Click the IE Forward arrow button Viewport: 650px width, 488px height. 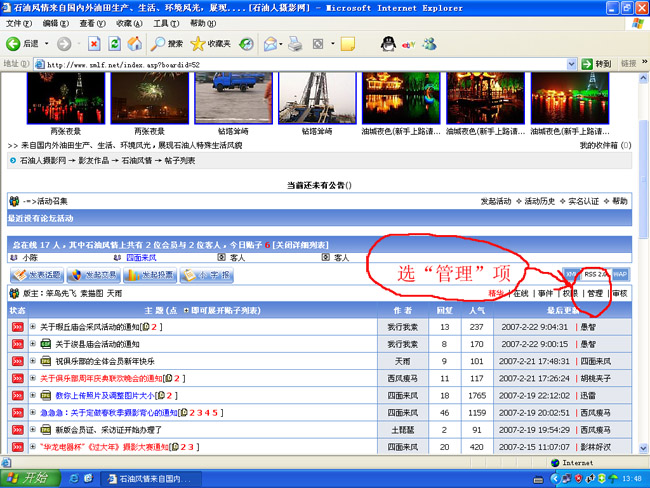click(64, 44)
